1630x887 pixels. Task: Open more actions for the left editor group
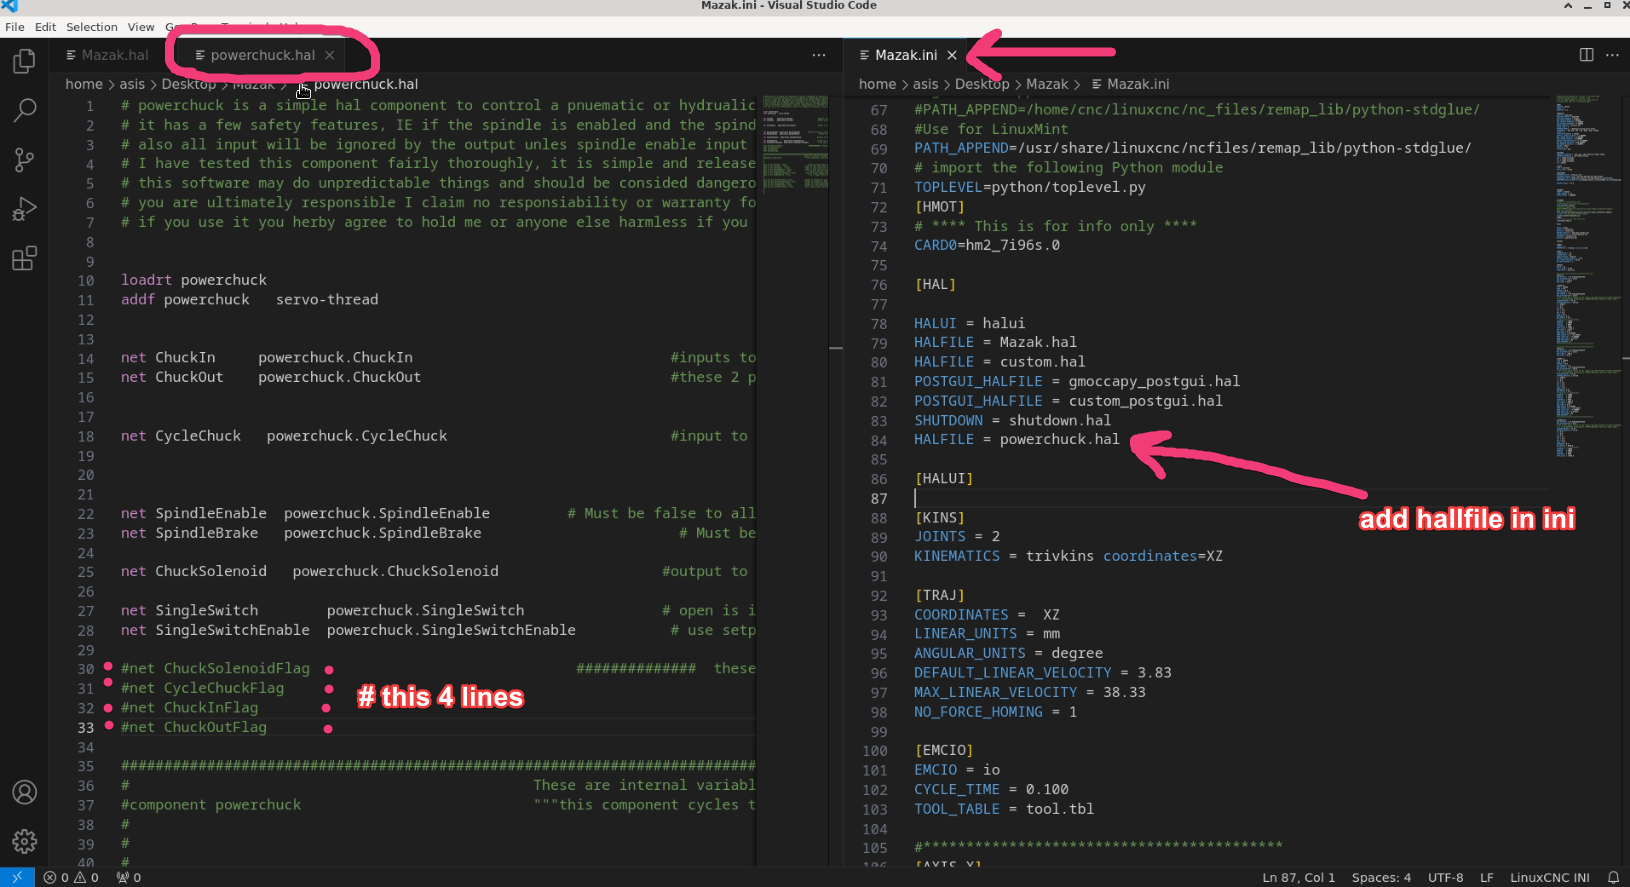tap(819, 55)
